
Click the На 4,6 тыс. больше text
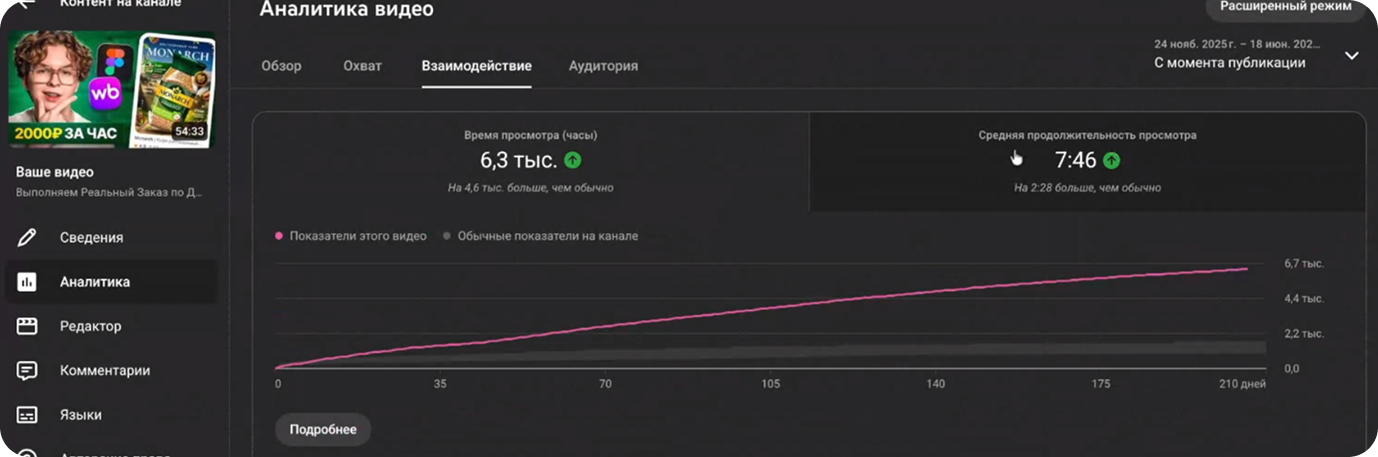click(531, 187)
